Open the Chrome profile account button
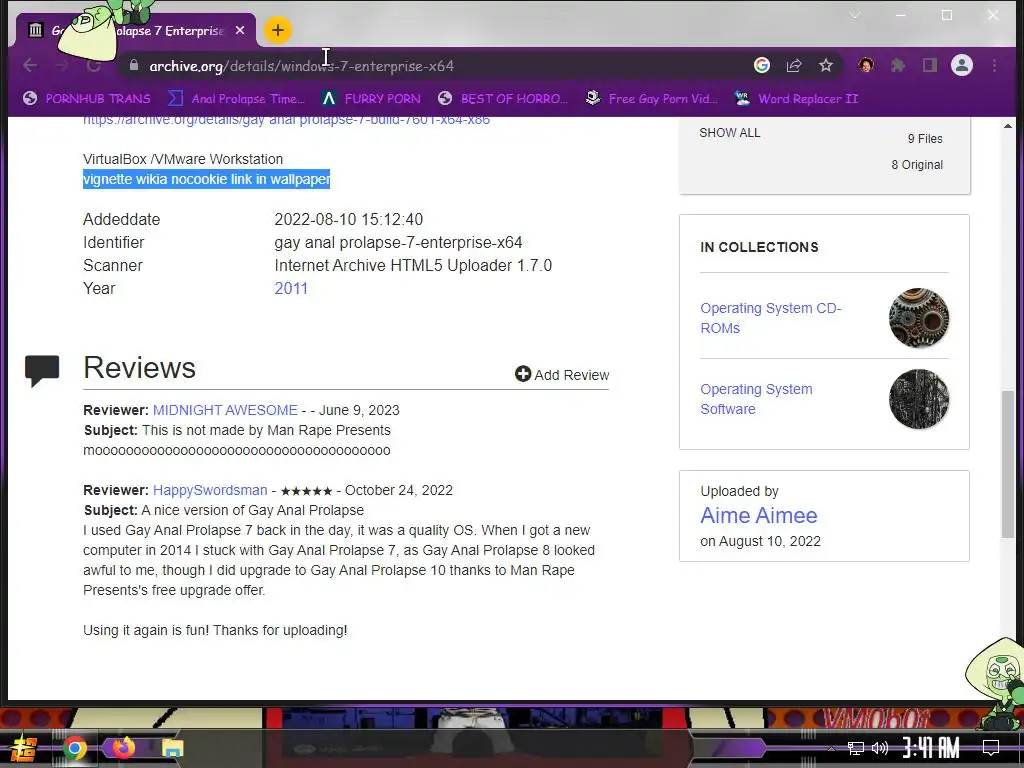 (961, 65)
